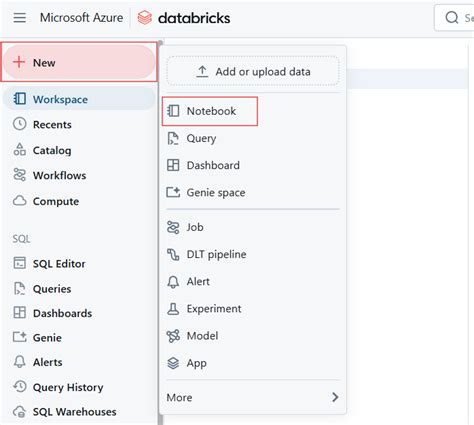This screenshot has height=425, width=474.
Task: Click the databricks wordmark
Action: 194,18
